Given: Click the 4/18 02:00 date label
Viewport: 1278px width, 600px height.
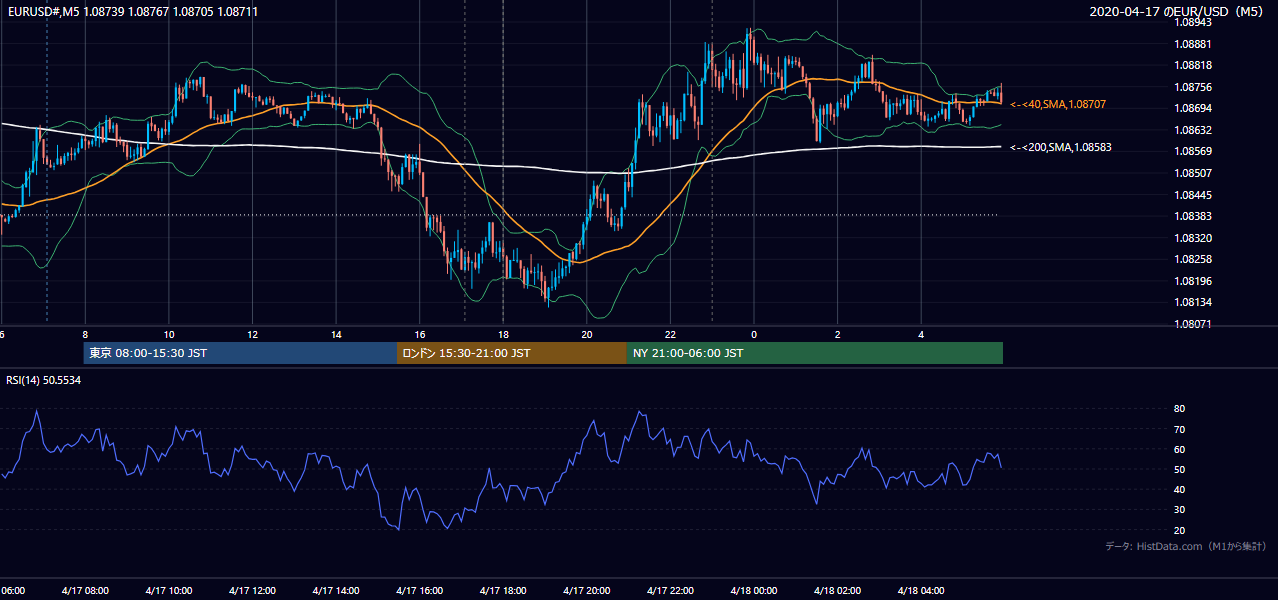Looking at the screenshot, I should [x=837, y=590].
